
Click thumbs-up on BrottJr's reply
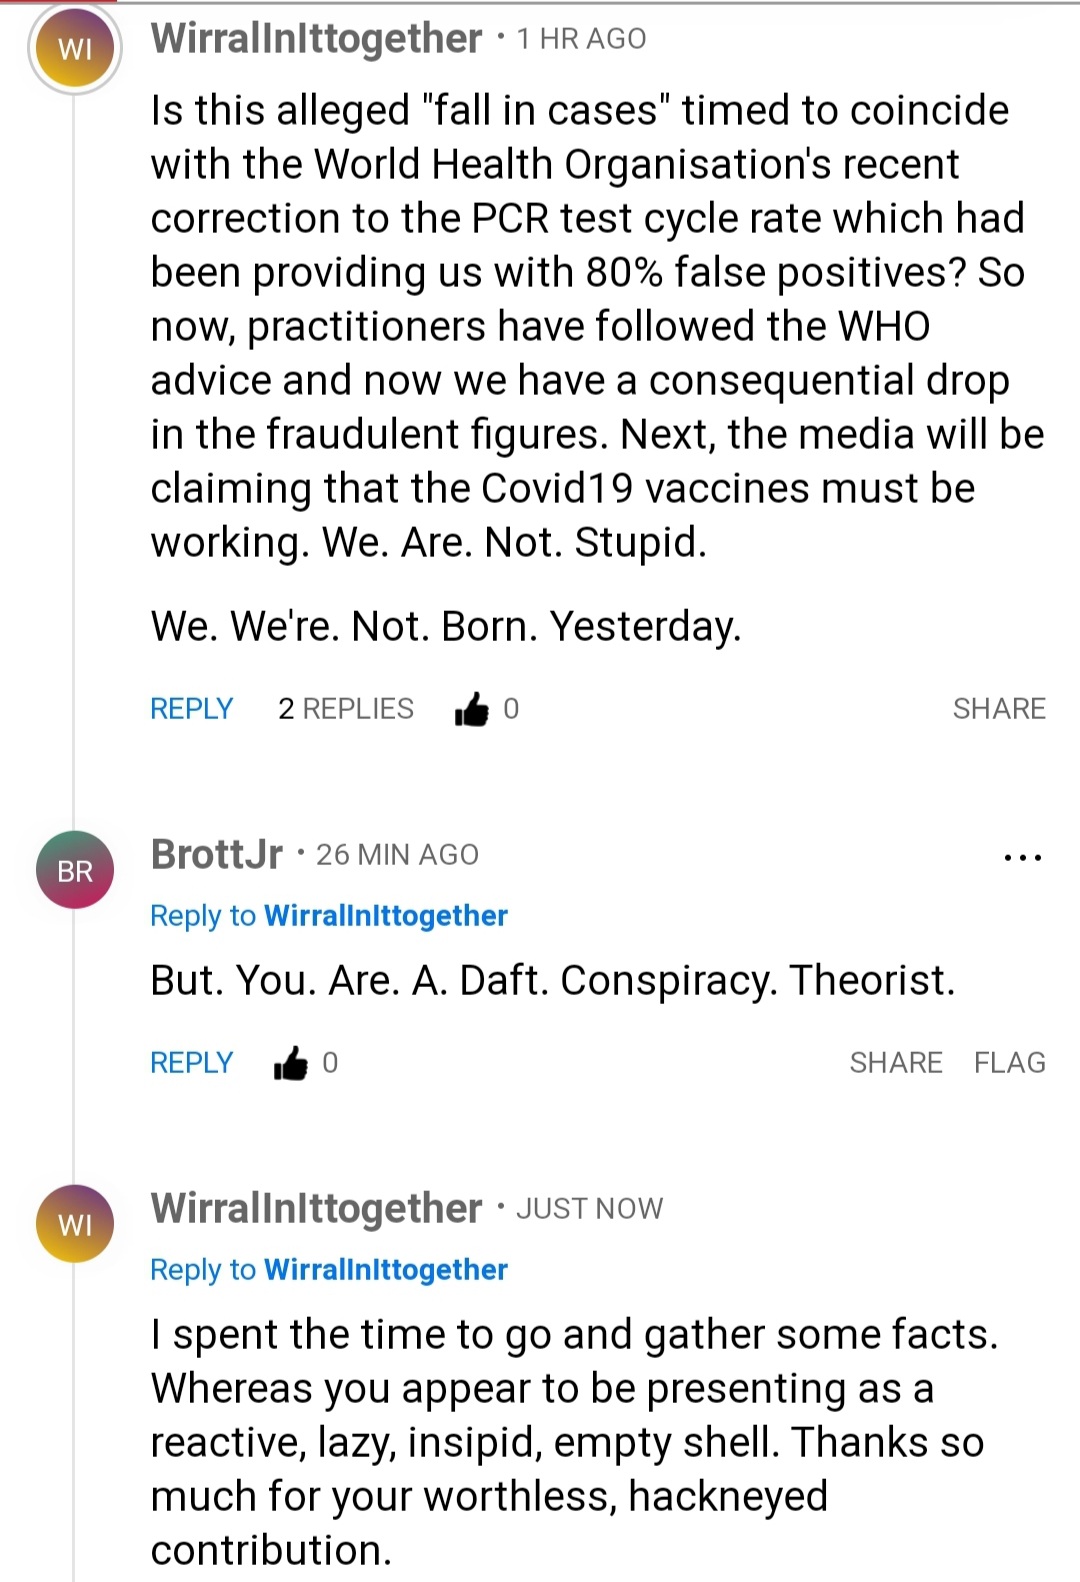pyautogui.click(x=291, y=1063)
